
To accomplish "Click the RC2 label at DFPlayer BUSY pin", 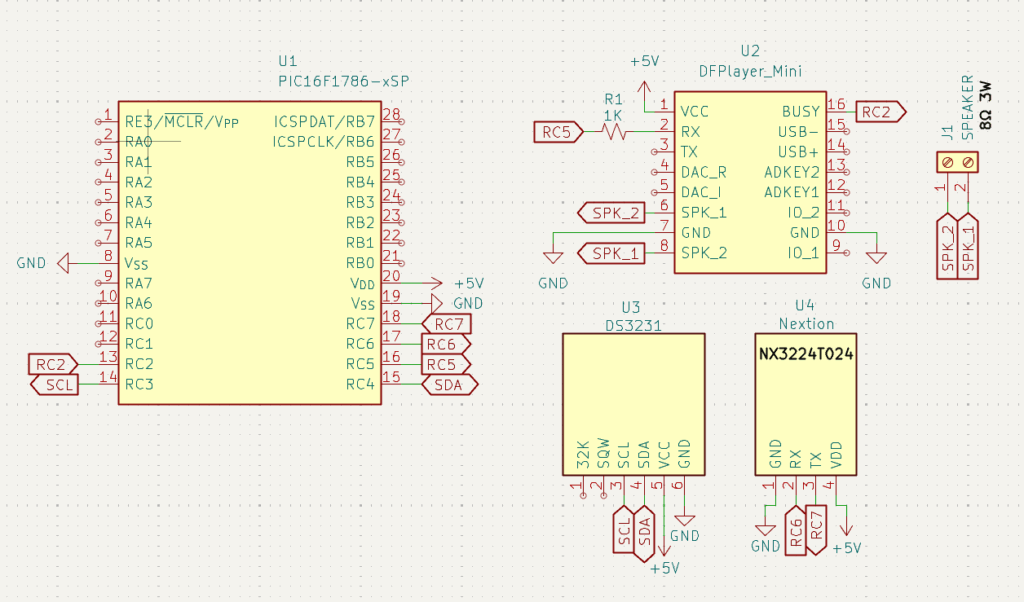I will [x=882, y=112].
